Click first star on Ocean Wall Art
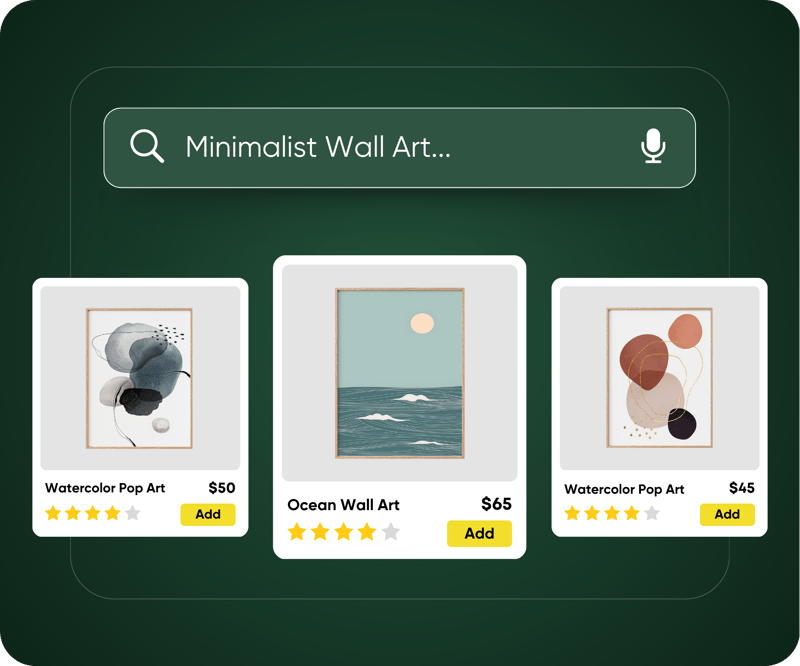 click(x=297, y=532)
